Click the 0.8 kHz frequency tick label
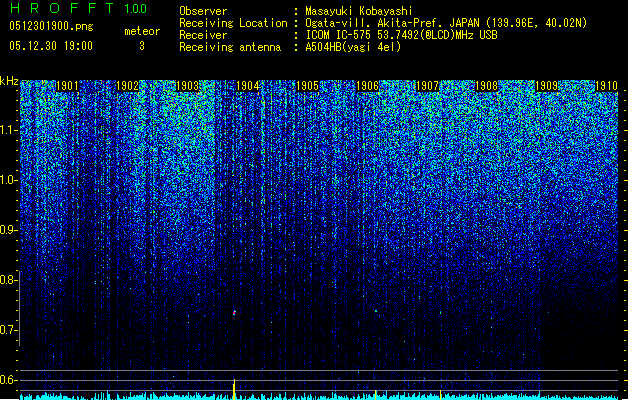 pyautogui.click(x=8, y=280)
